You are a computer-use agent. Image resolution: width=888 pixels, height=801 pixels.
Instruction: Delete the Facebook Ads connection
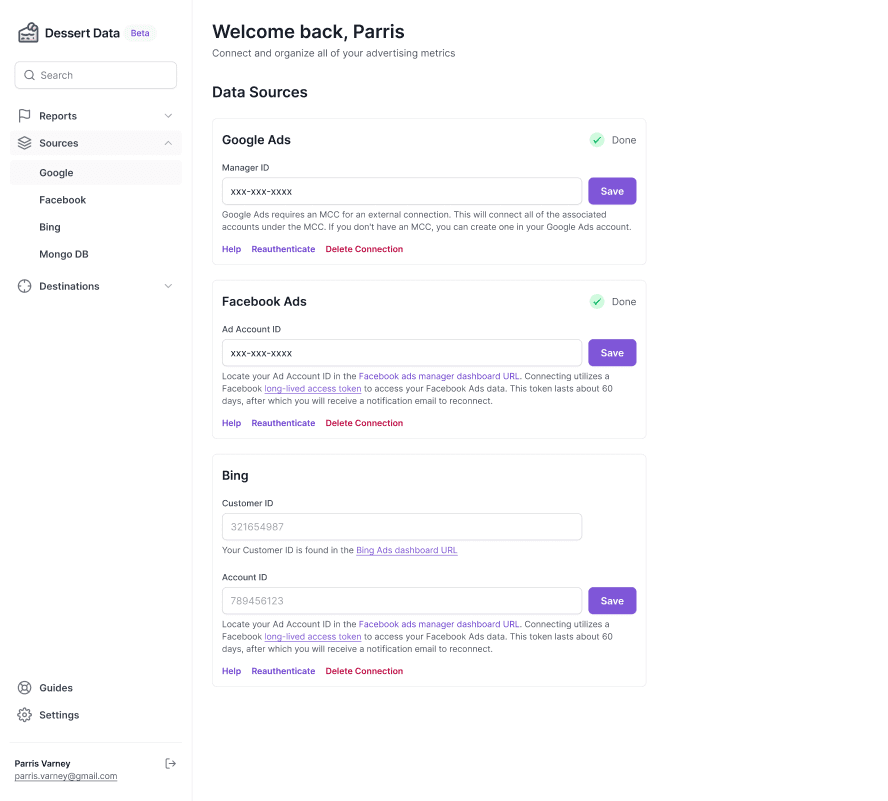click(364, 423)
